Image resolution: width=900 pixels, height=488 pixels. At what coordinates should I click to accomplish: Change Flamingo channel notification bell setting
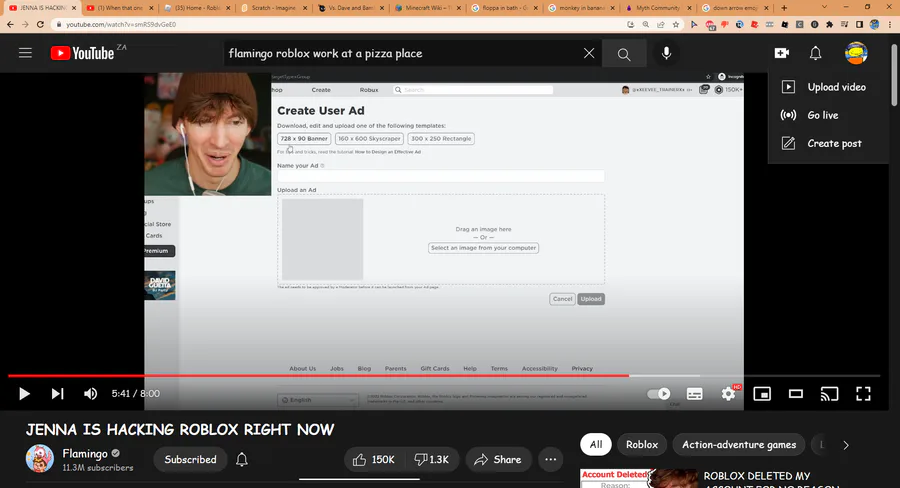click(242, 459)
